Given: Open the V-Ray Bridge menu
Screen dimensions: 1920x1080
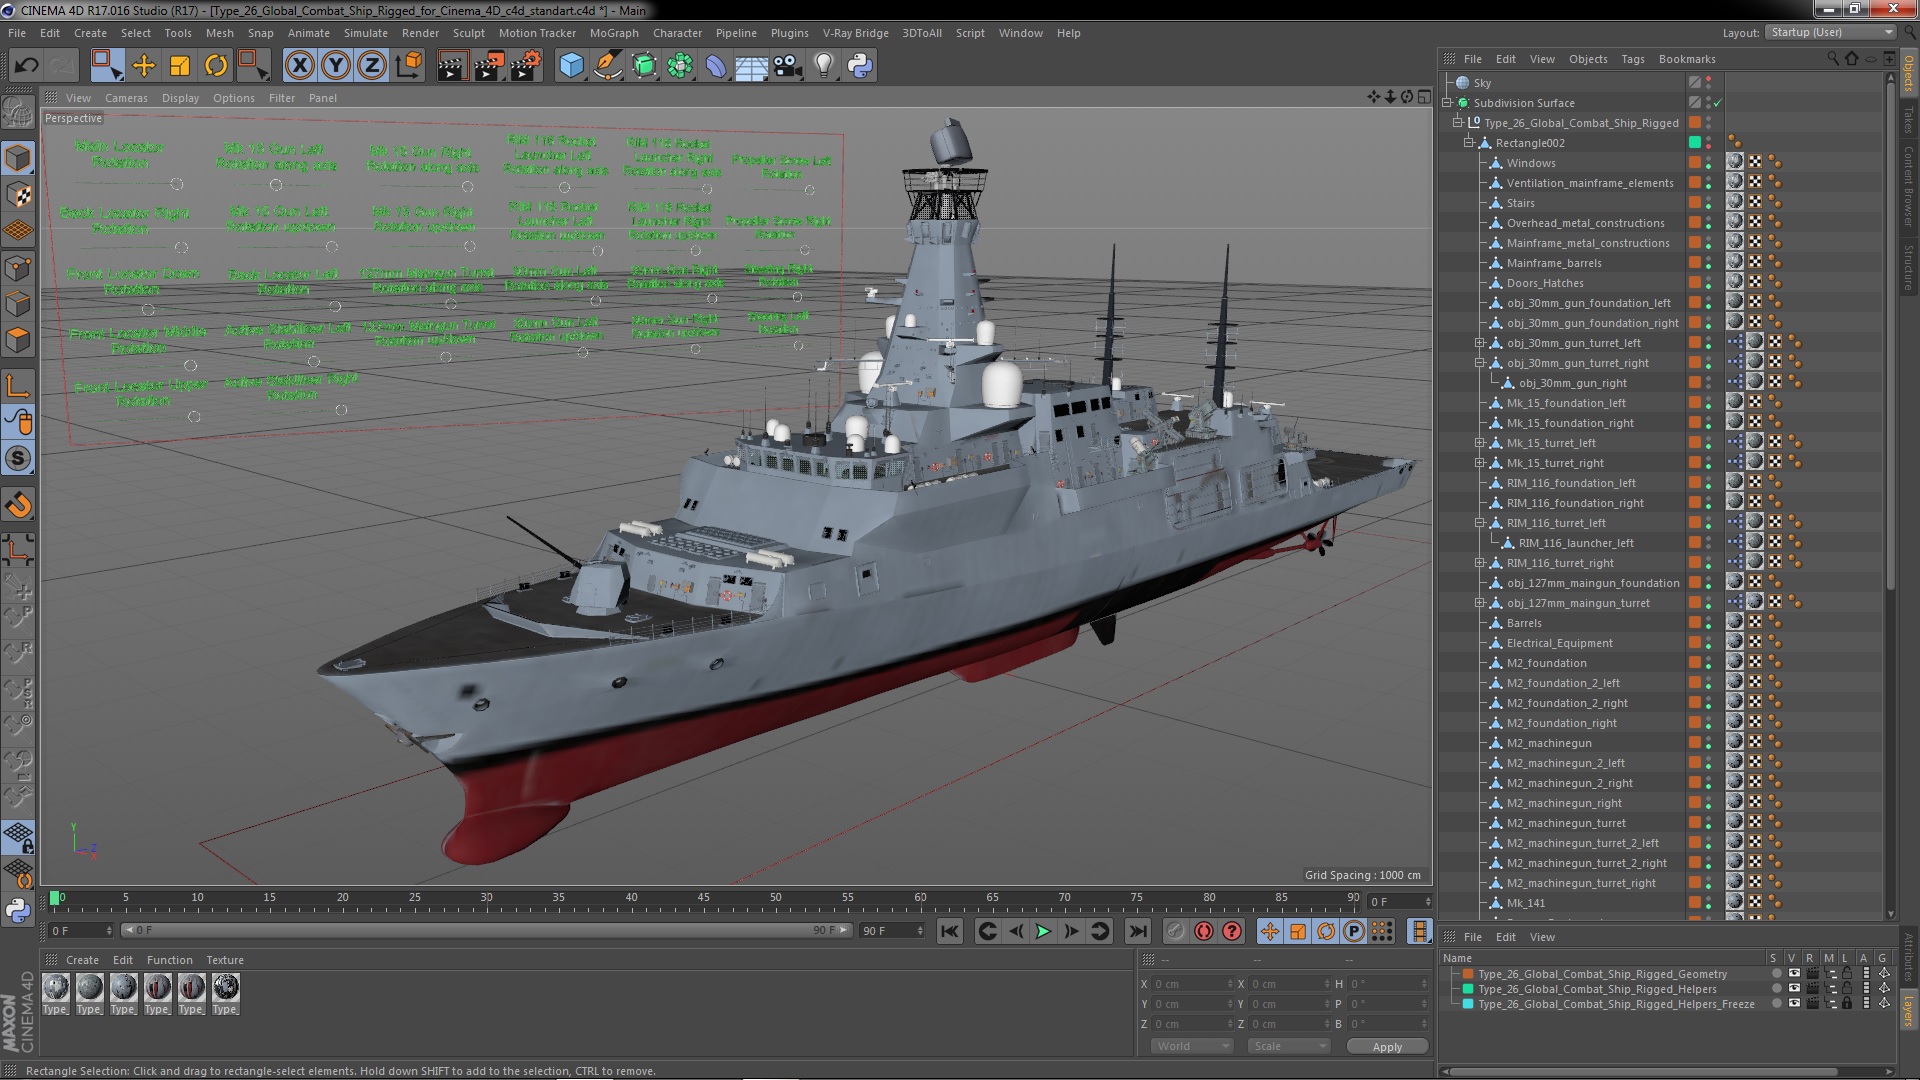Looking at the screenshot, I should point(855,33).
